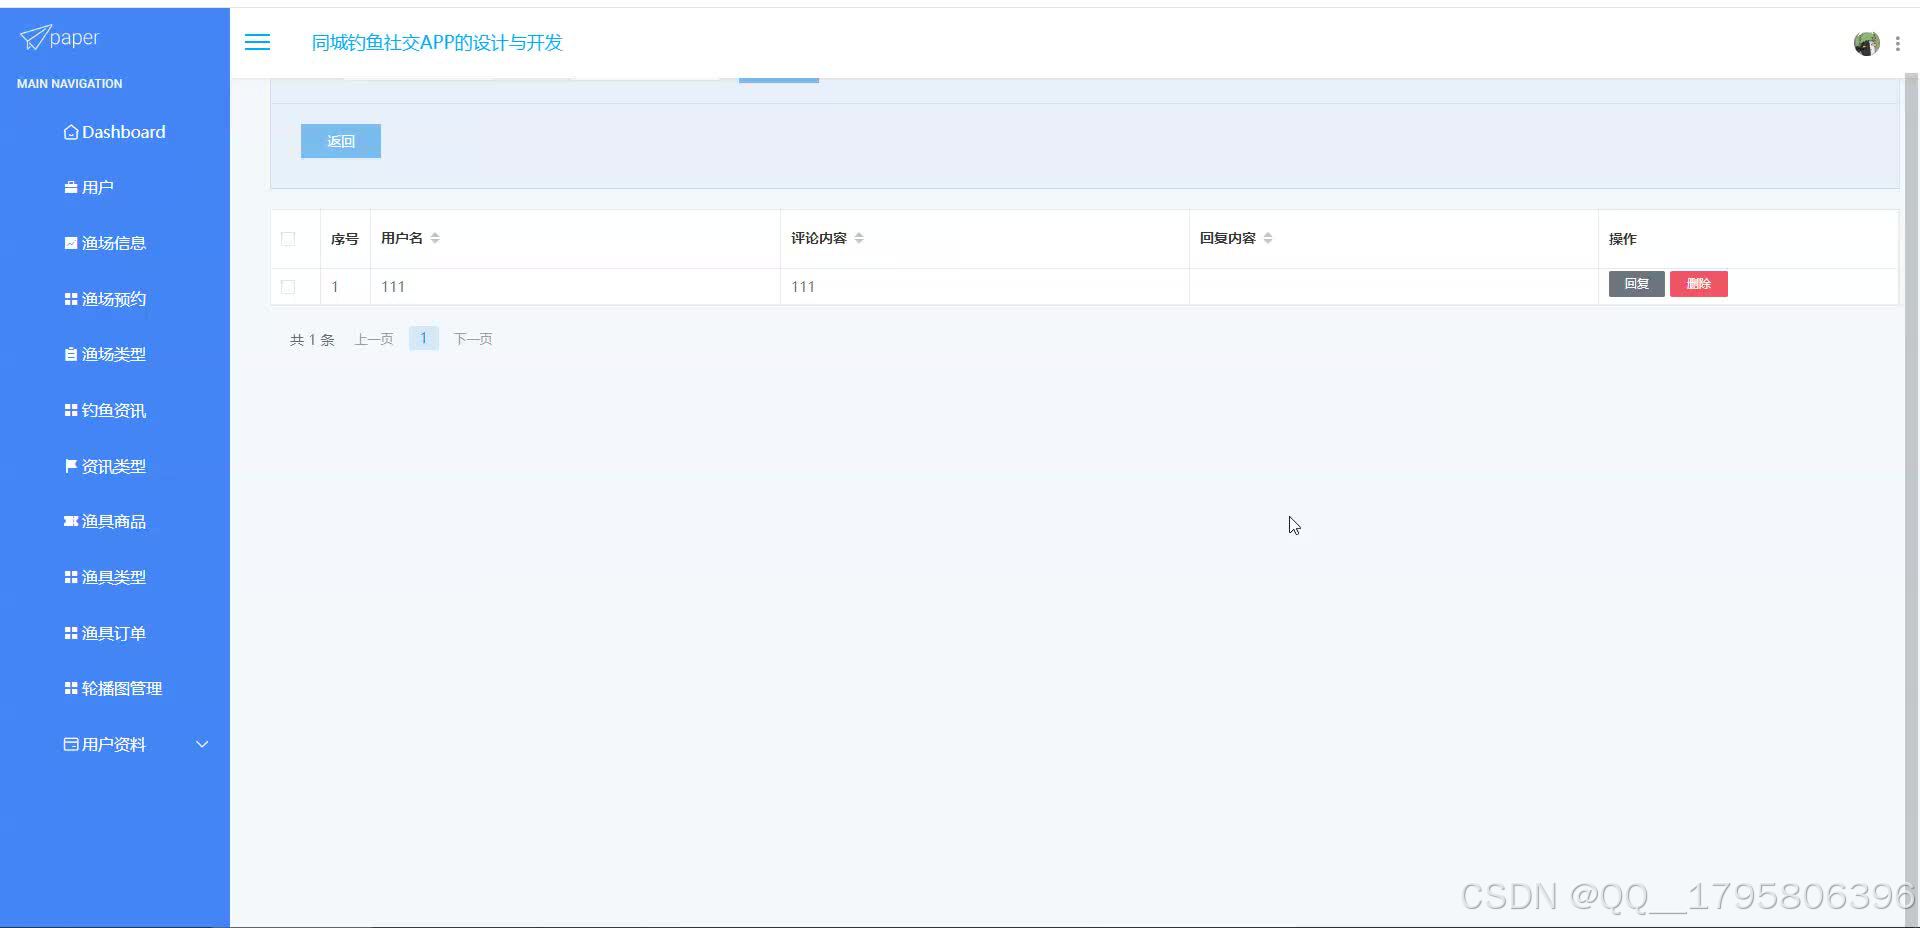Click the 返回 button
1920x928 pixels.
[x=341, y=141]
